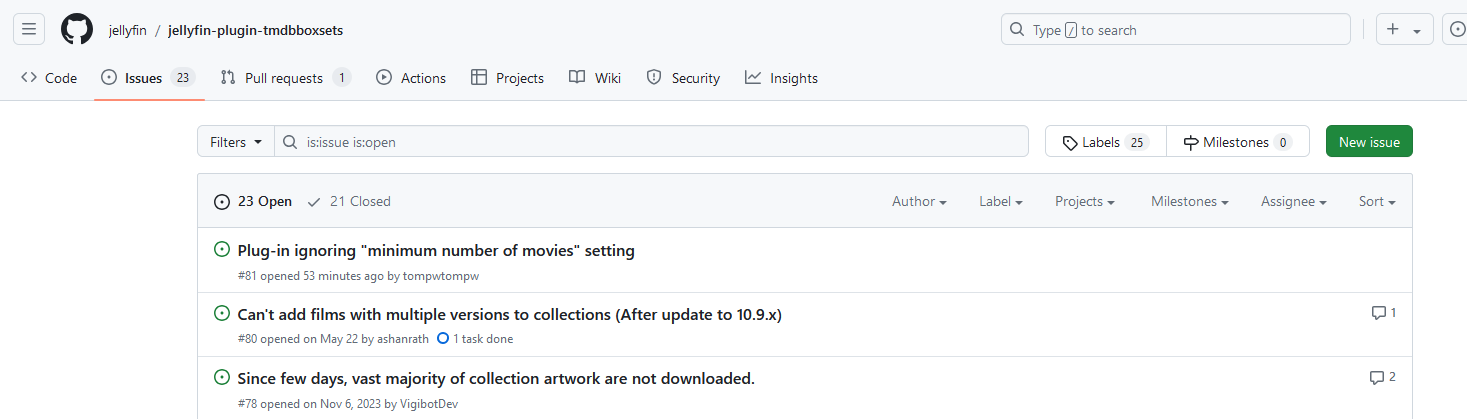The width and height of the screenshot is (1467, 419).
Task: Expand the Sort dropdown
Action: click(1376, 201)
